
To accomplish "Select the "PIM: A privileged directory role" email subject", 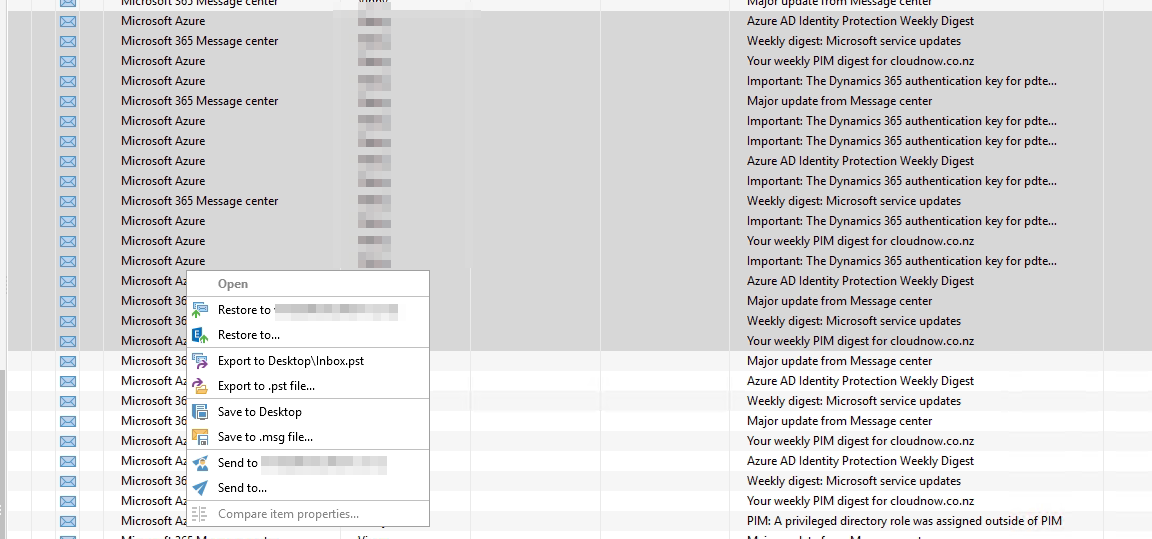I will click(x=904, y=521).
